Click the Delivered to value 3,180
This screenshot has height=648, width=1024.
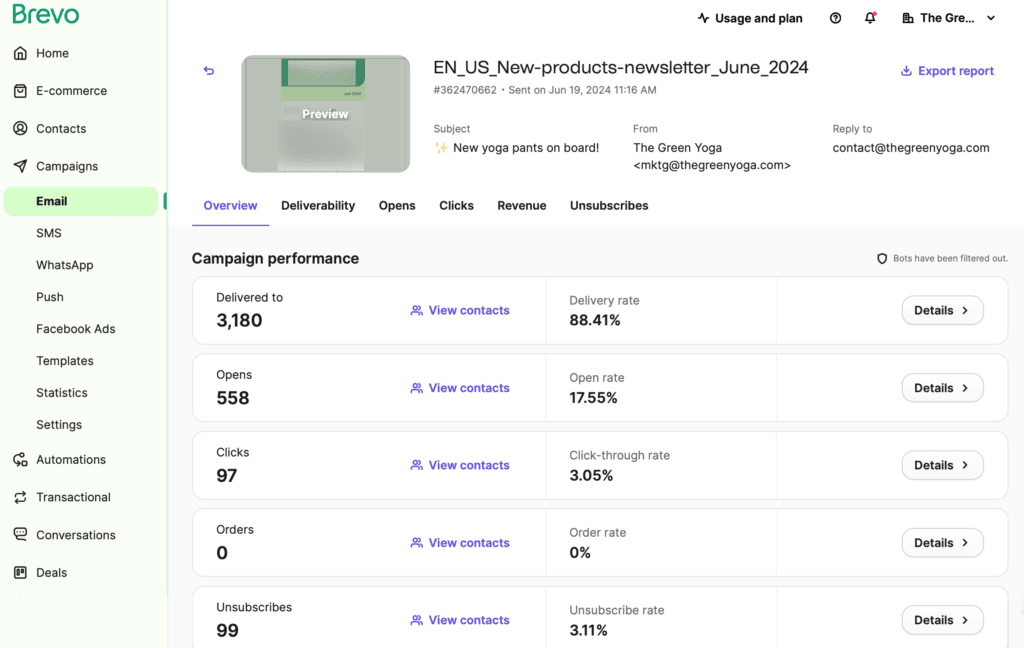click(239, 320)
